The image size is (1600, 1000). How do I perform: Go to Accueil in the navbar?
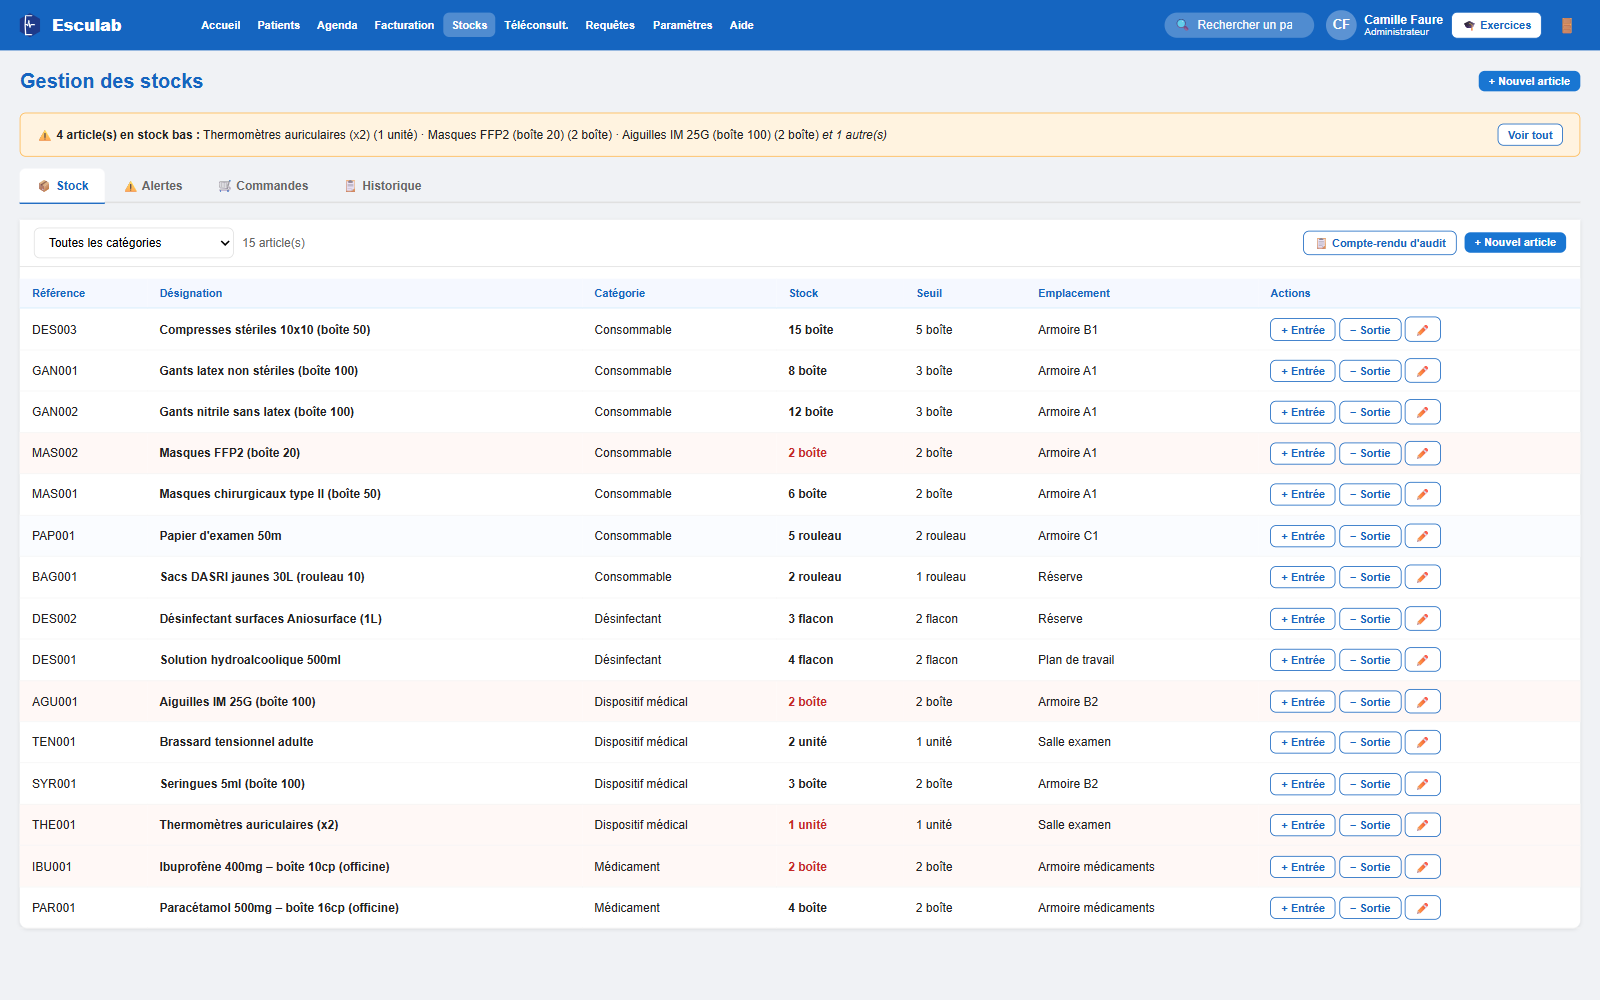coord(220,25)
